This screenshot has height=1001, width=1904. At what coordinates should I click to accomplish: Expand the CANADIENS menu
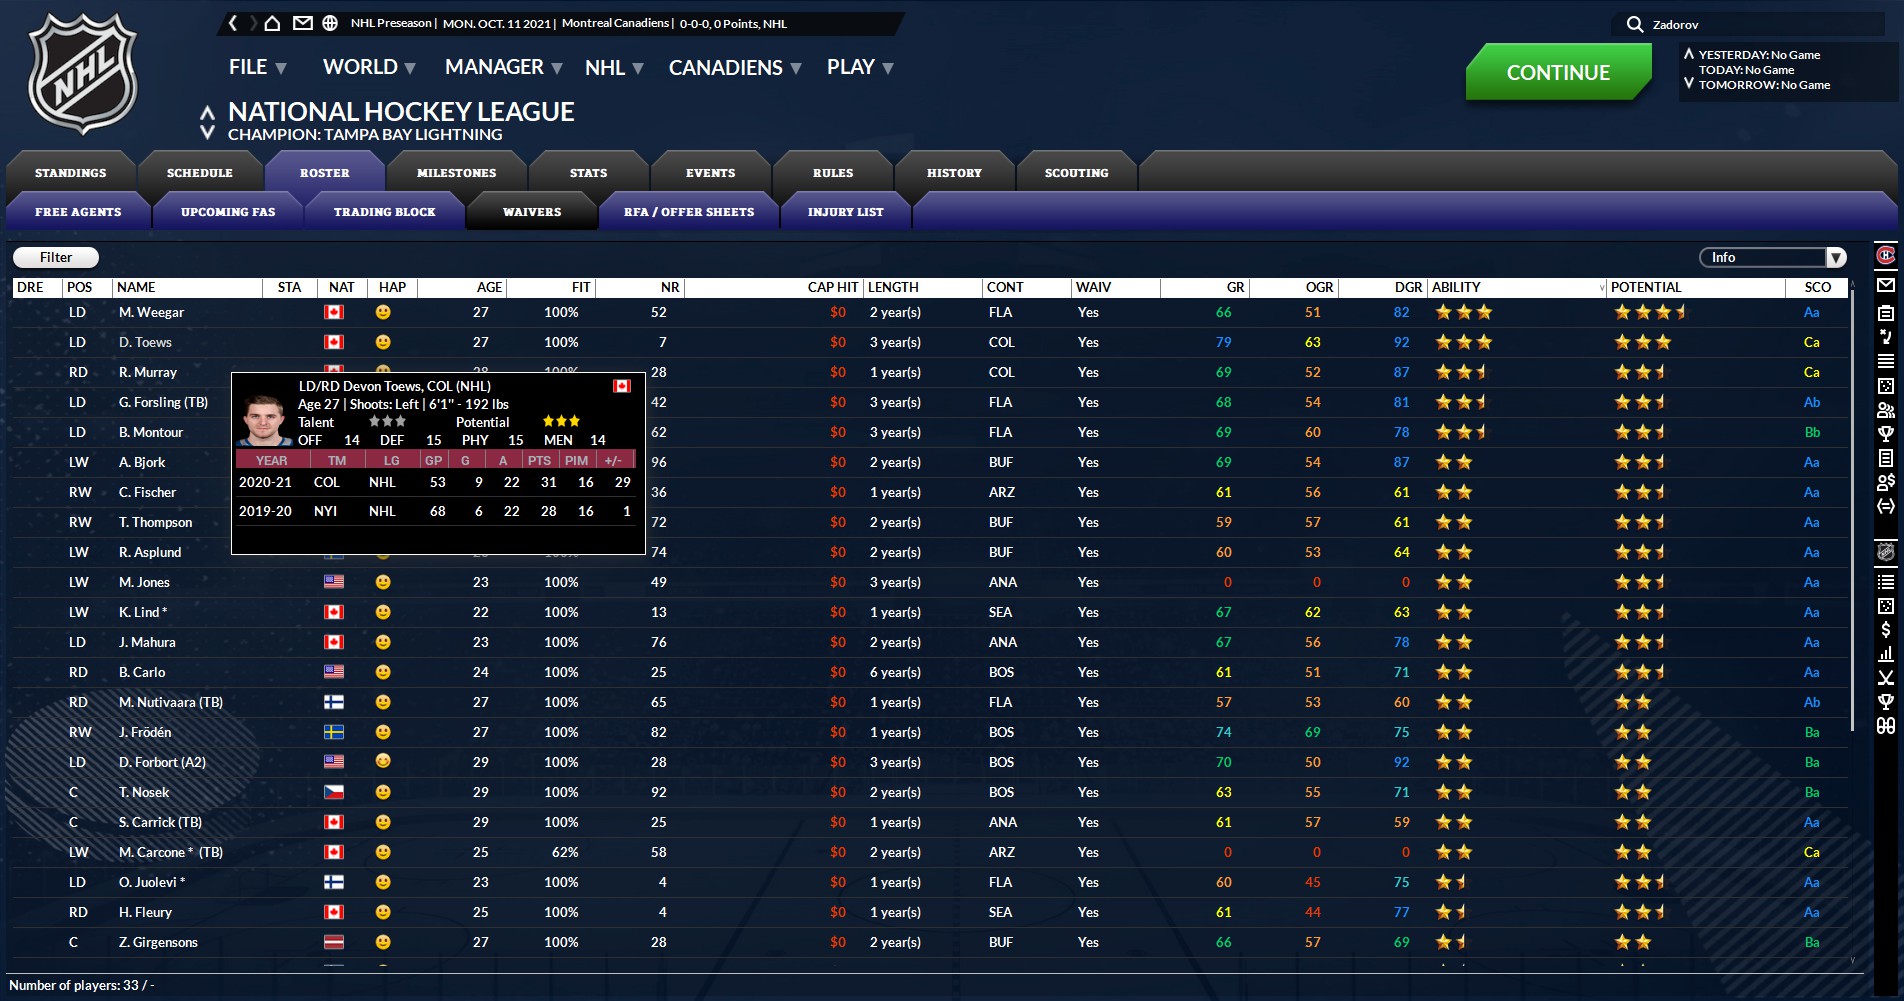coord(735,67)
